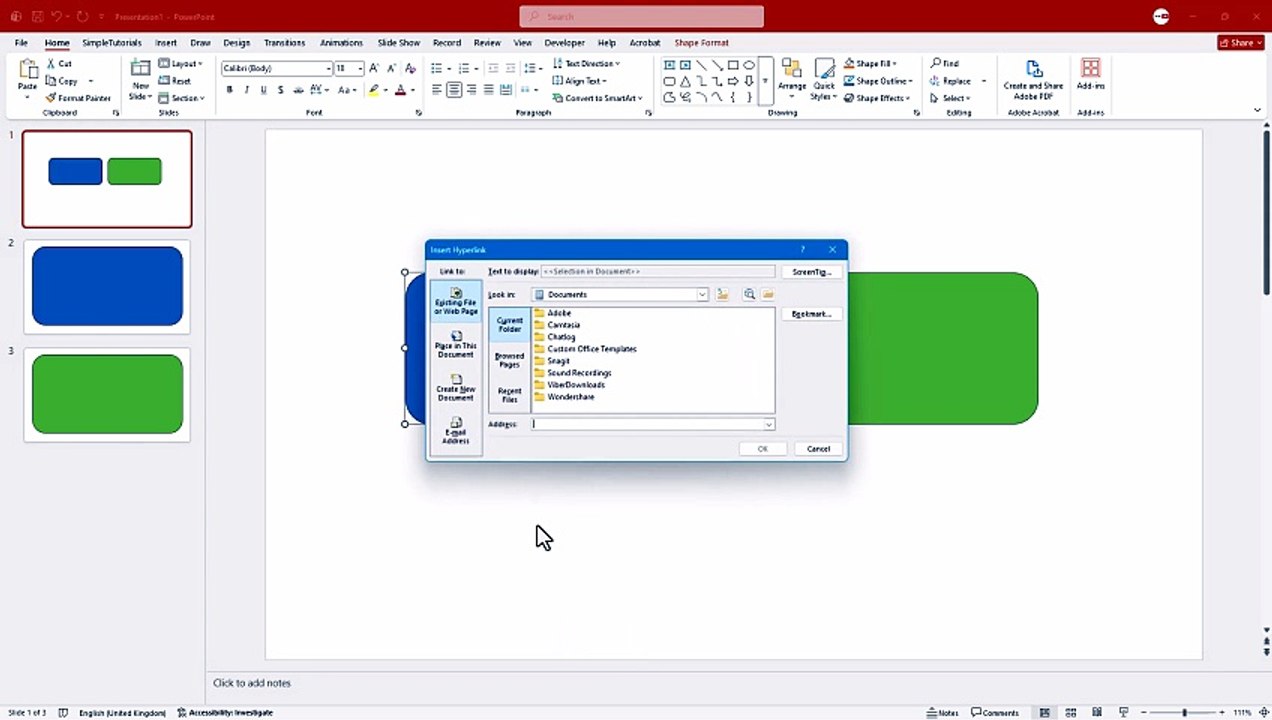Expand the shapes gallery More arrow
The width and height of the screenshot is (1272, 720).
[766, 80]
